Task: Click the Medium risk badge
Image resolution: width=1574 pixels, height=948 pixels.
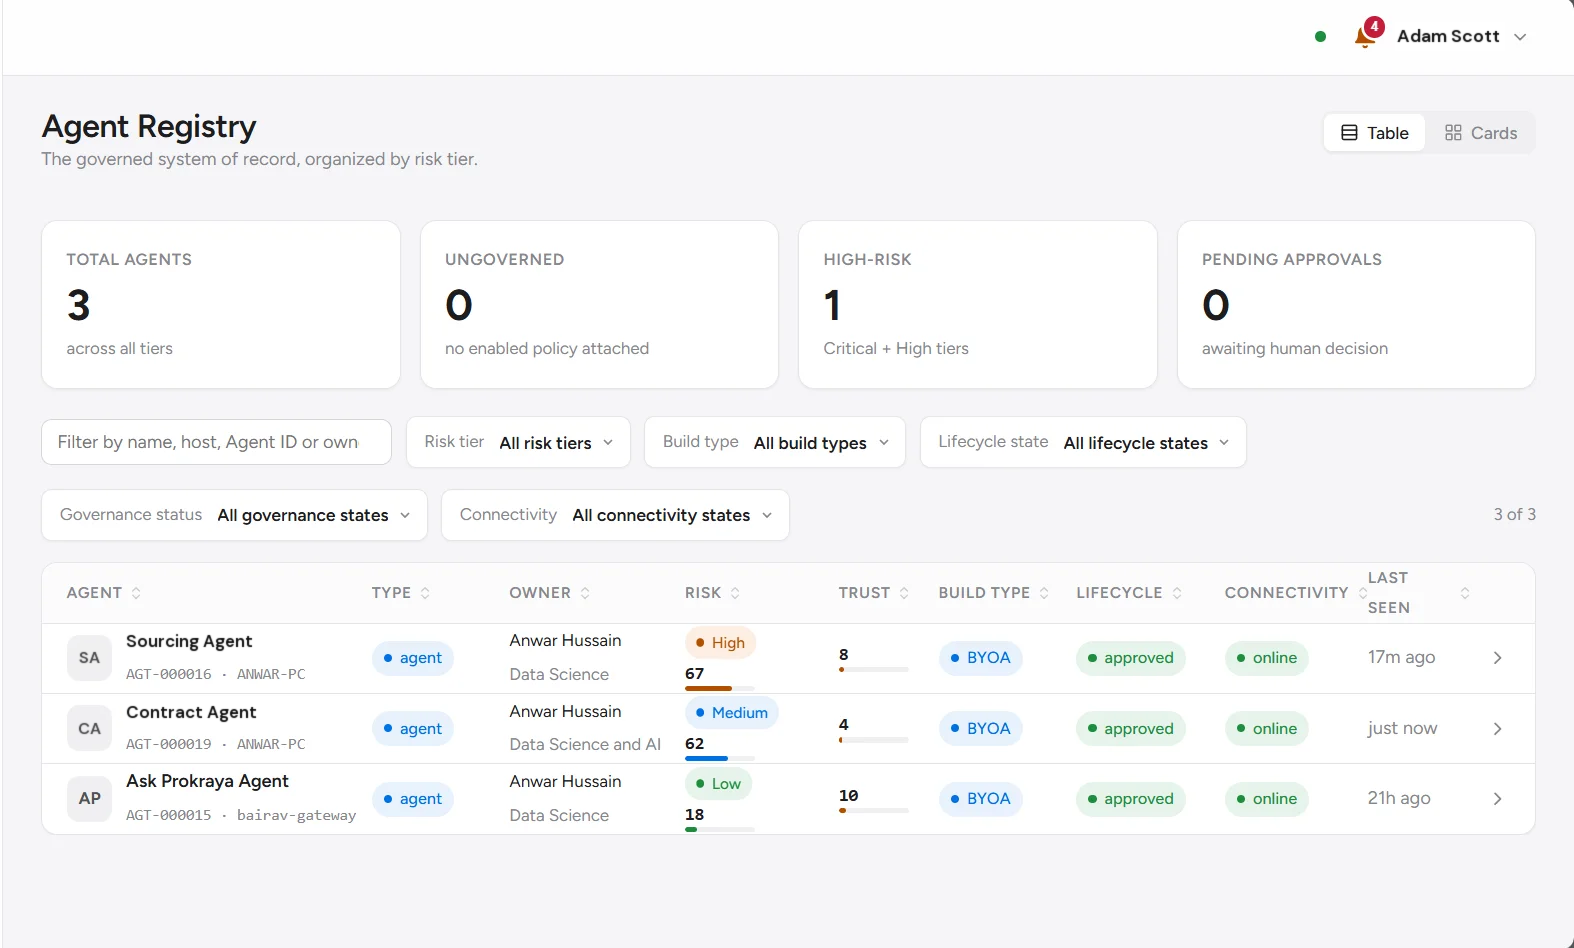Action: [731, 713]
